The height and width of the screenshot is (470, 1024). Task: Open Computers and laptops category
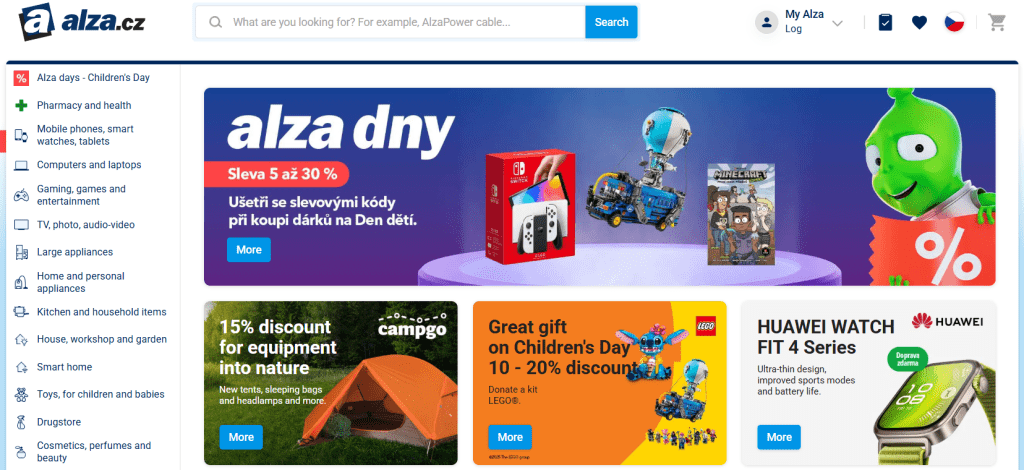pyautogui.click(x=89, y=165)
